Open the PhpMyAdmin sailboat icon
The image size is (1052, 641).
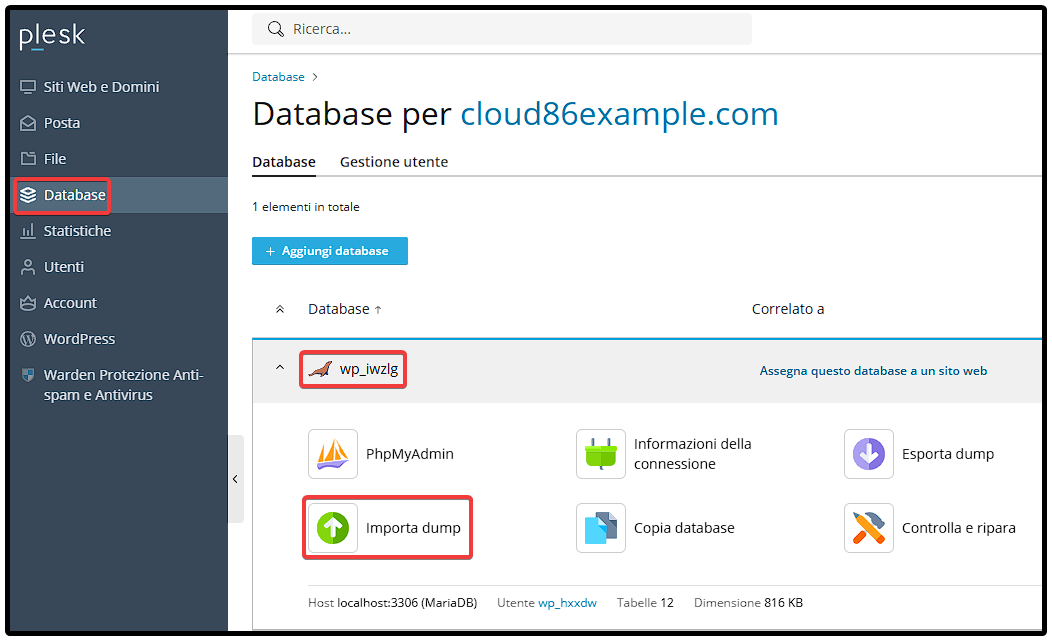[x=333, y=454]
